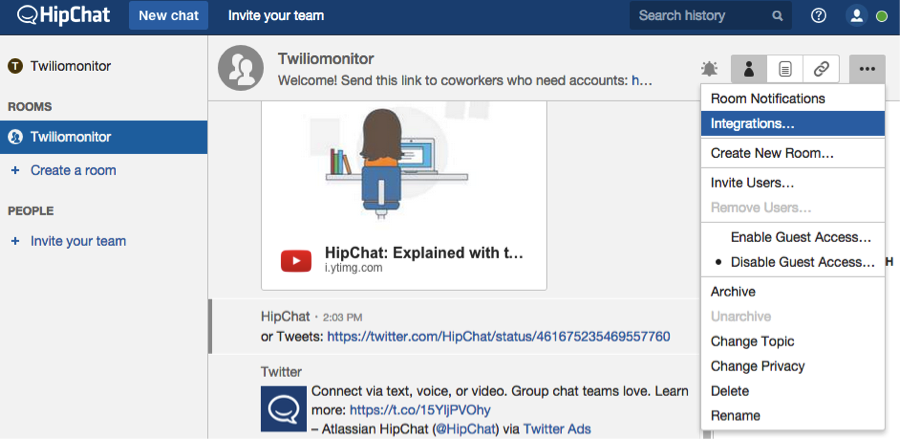
Task: Click the i.ytimg.com source text
Action: [x=354, y=268]
